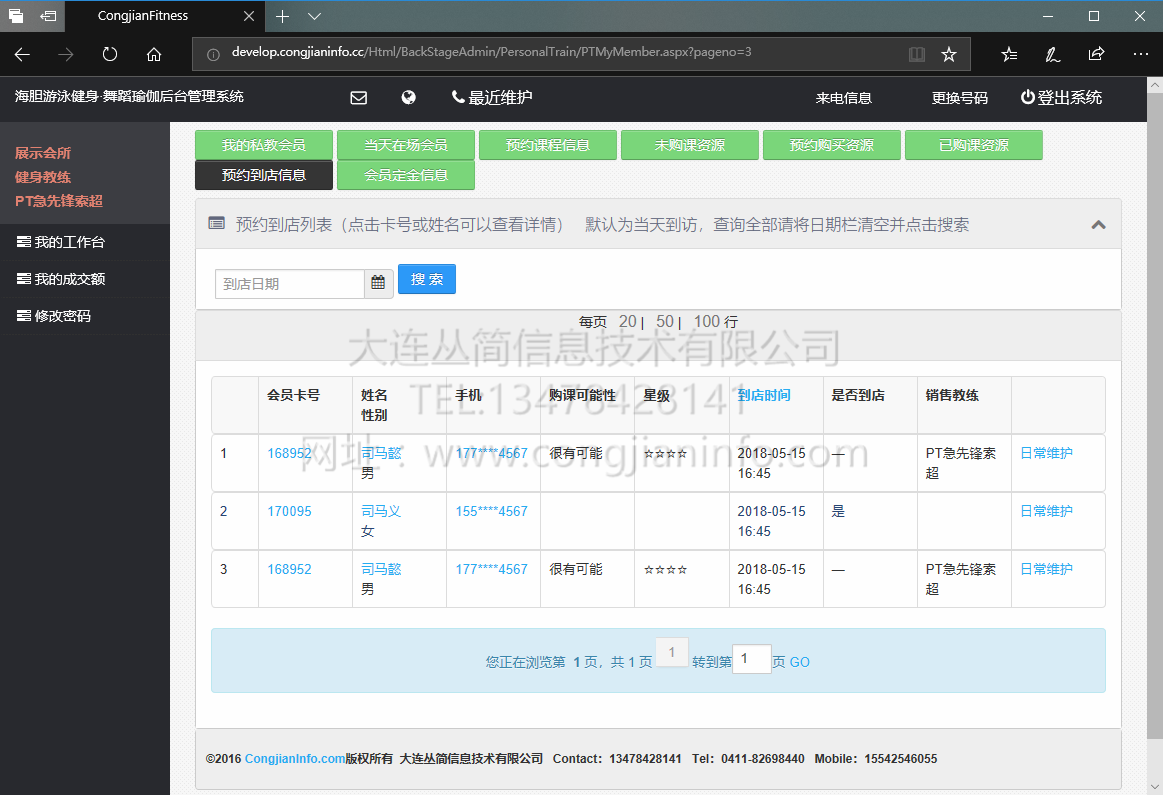
Task: Click 更换号码 in header
Action: click(960, 98)
